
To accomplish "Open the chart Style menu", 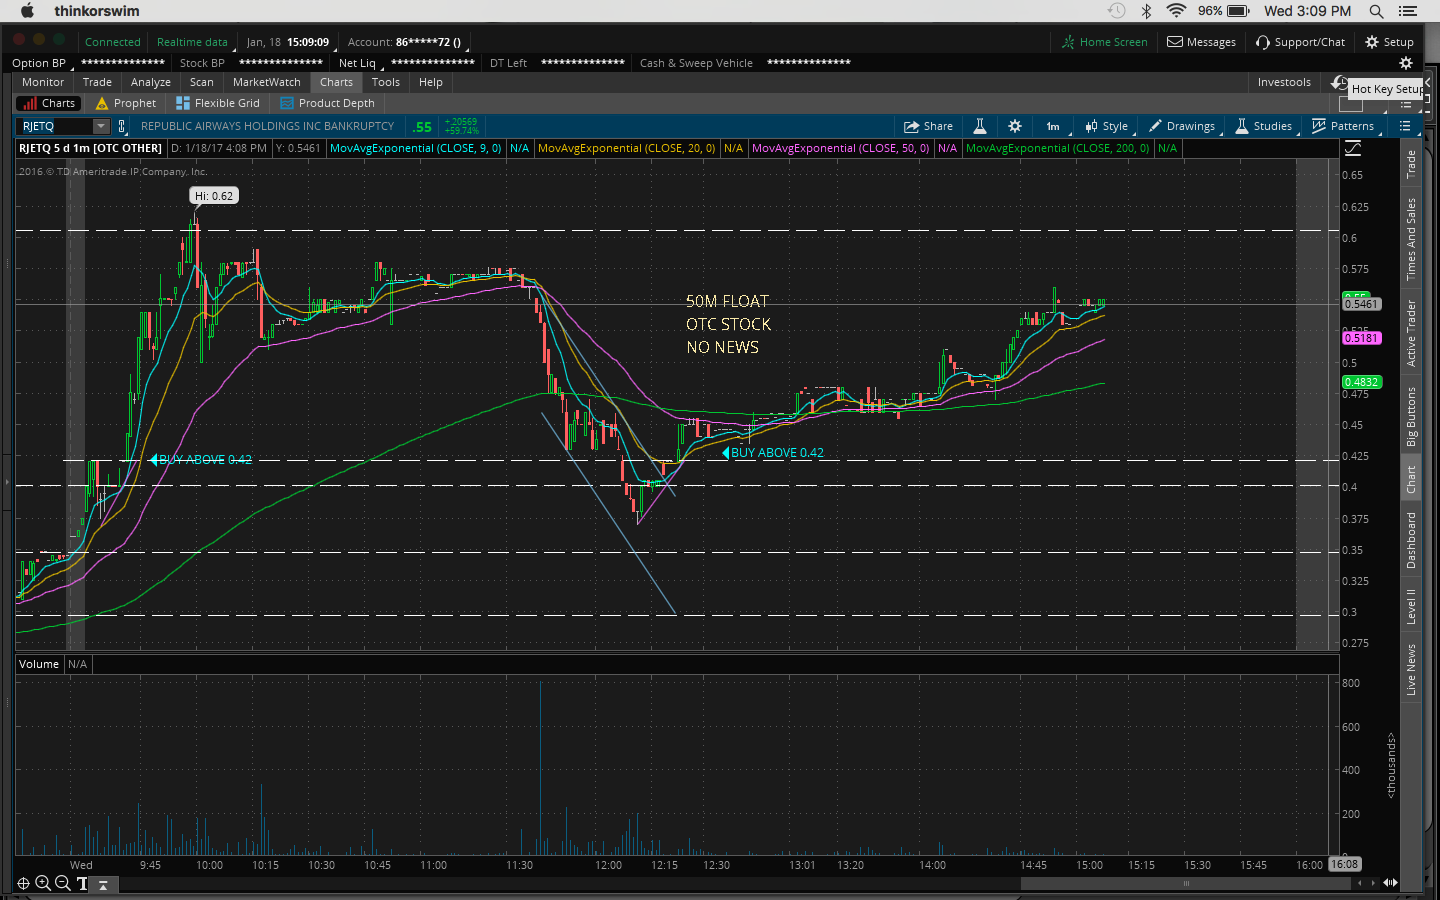I will [x=1106, y=126].
